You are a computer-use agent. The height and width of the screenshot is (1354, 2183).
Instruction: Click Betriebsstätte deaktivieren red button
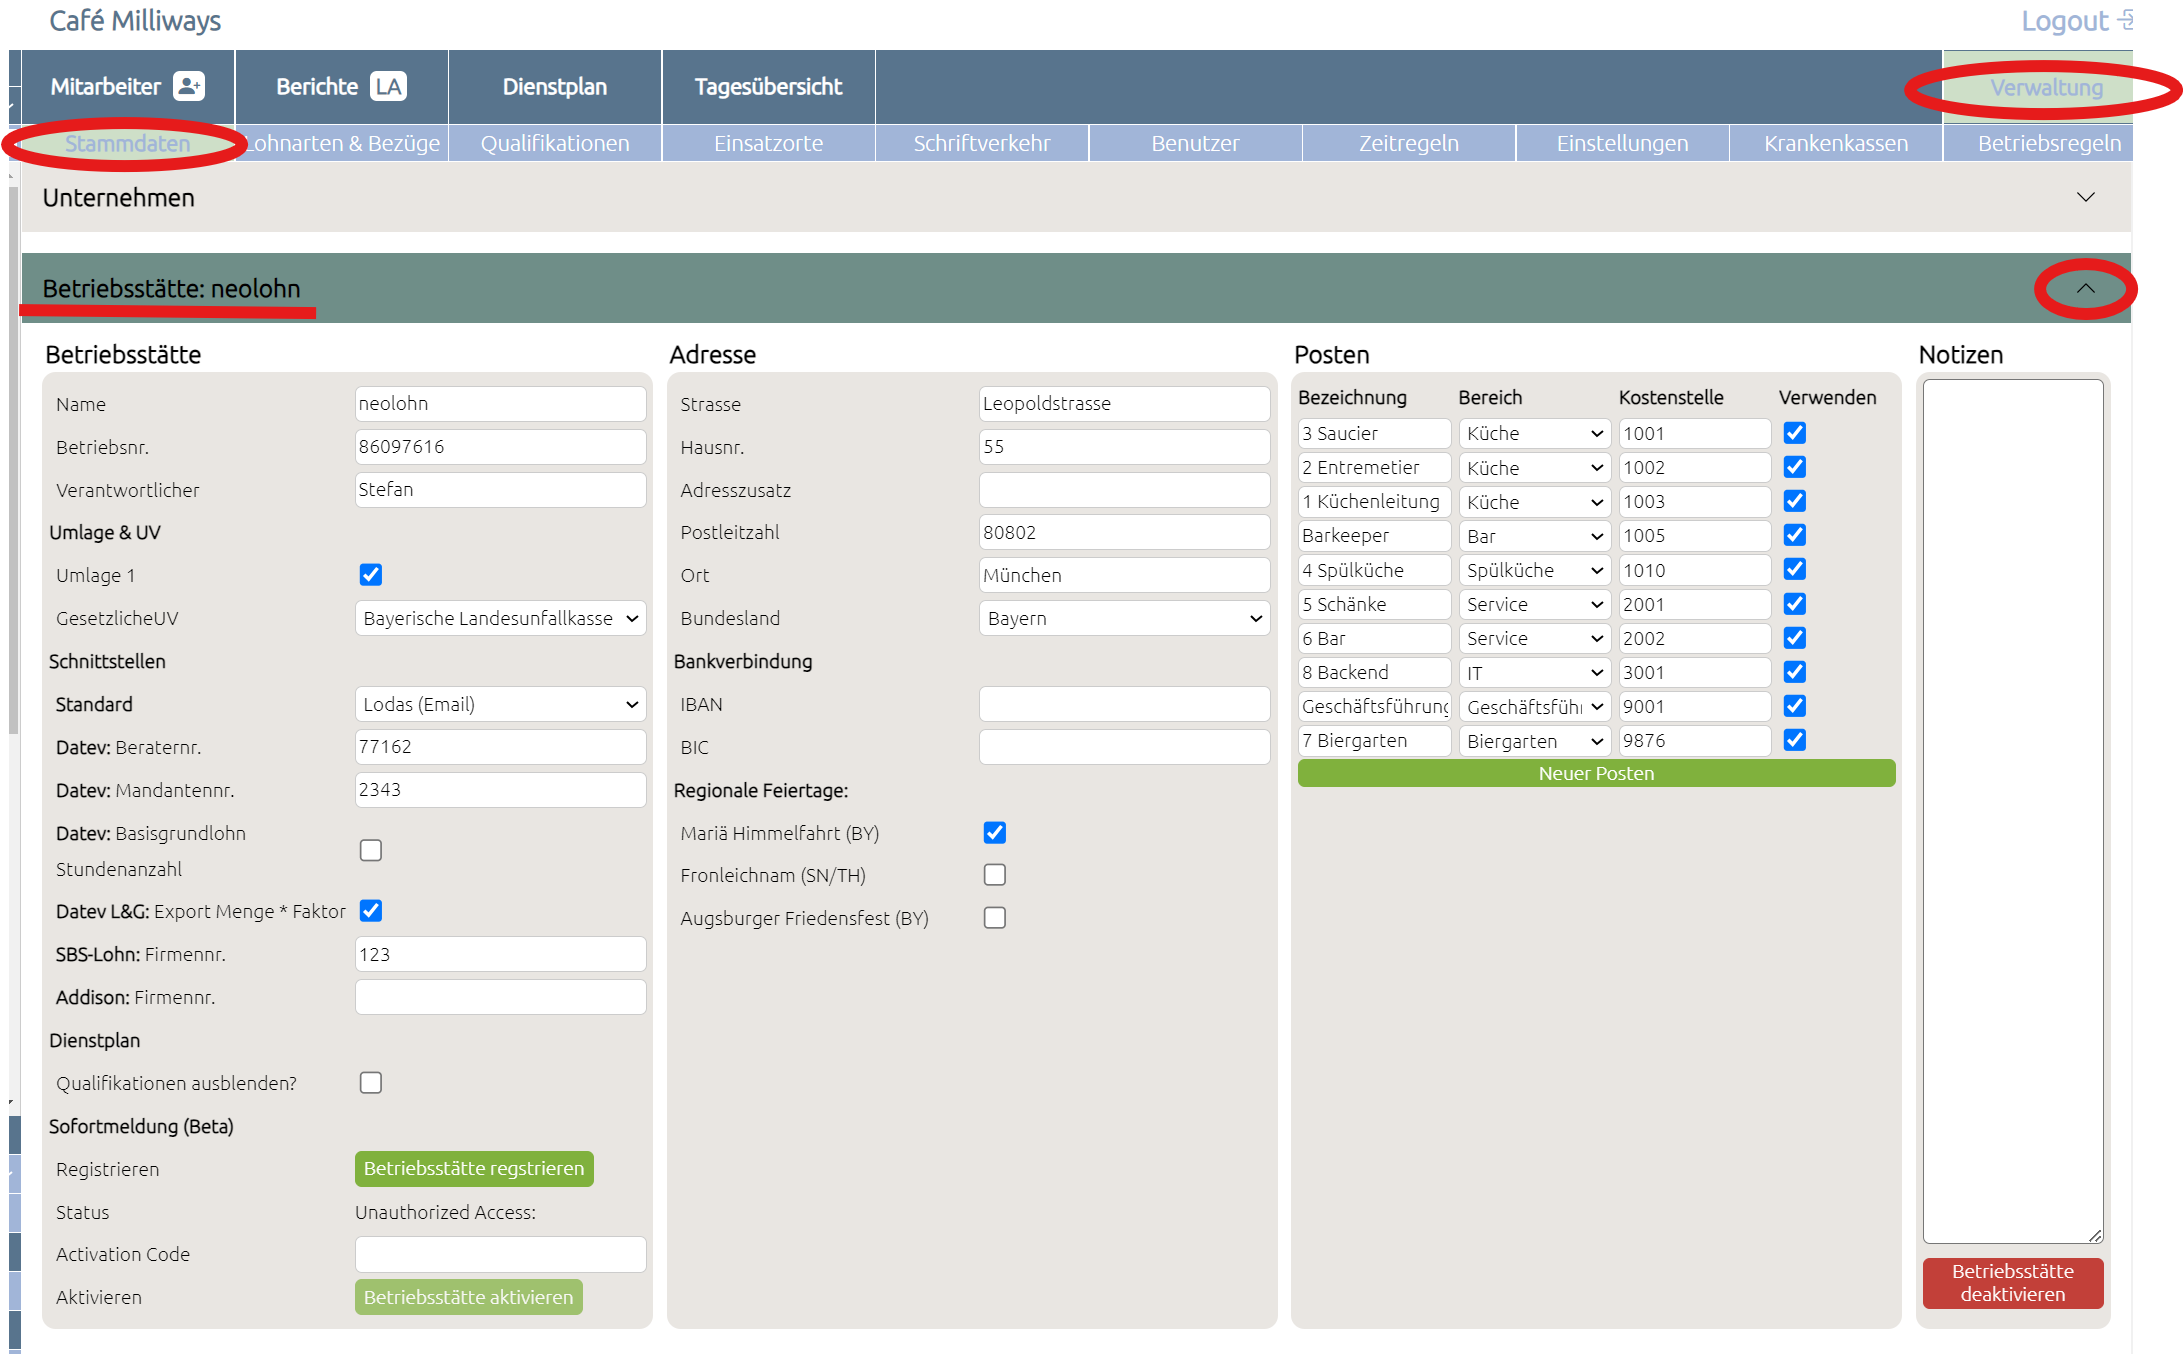tap(2012, 1283)
